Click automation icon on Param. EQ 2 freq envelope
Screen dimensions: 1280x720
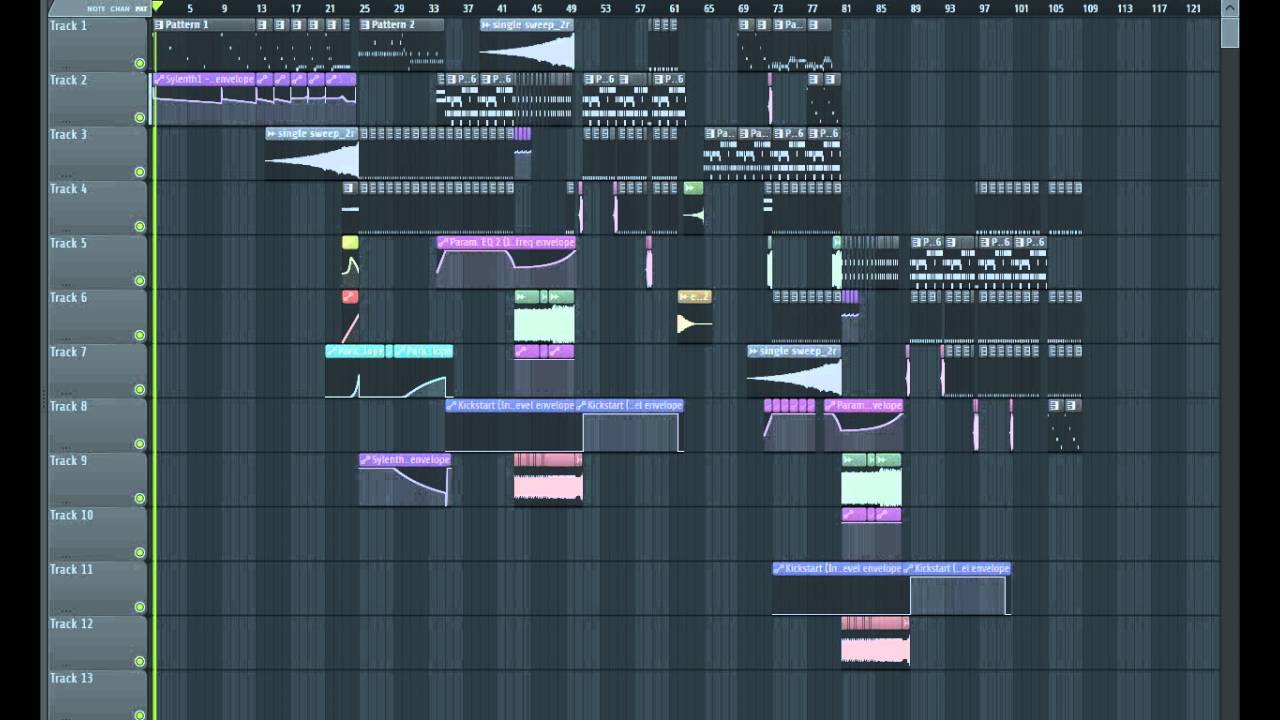point(443,242)
